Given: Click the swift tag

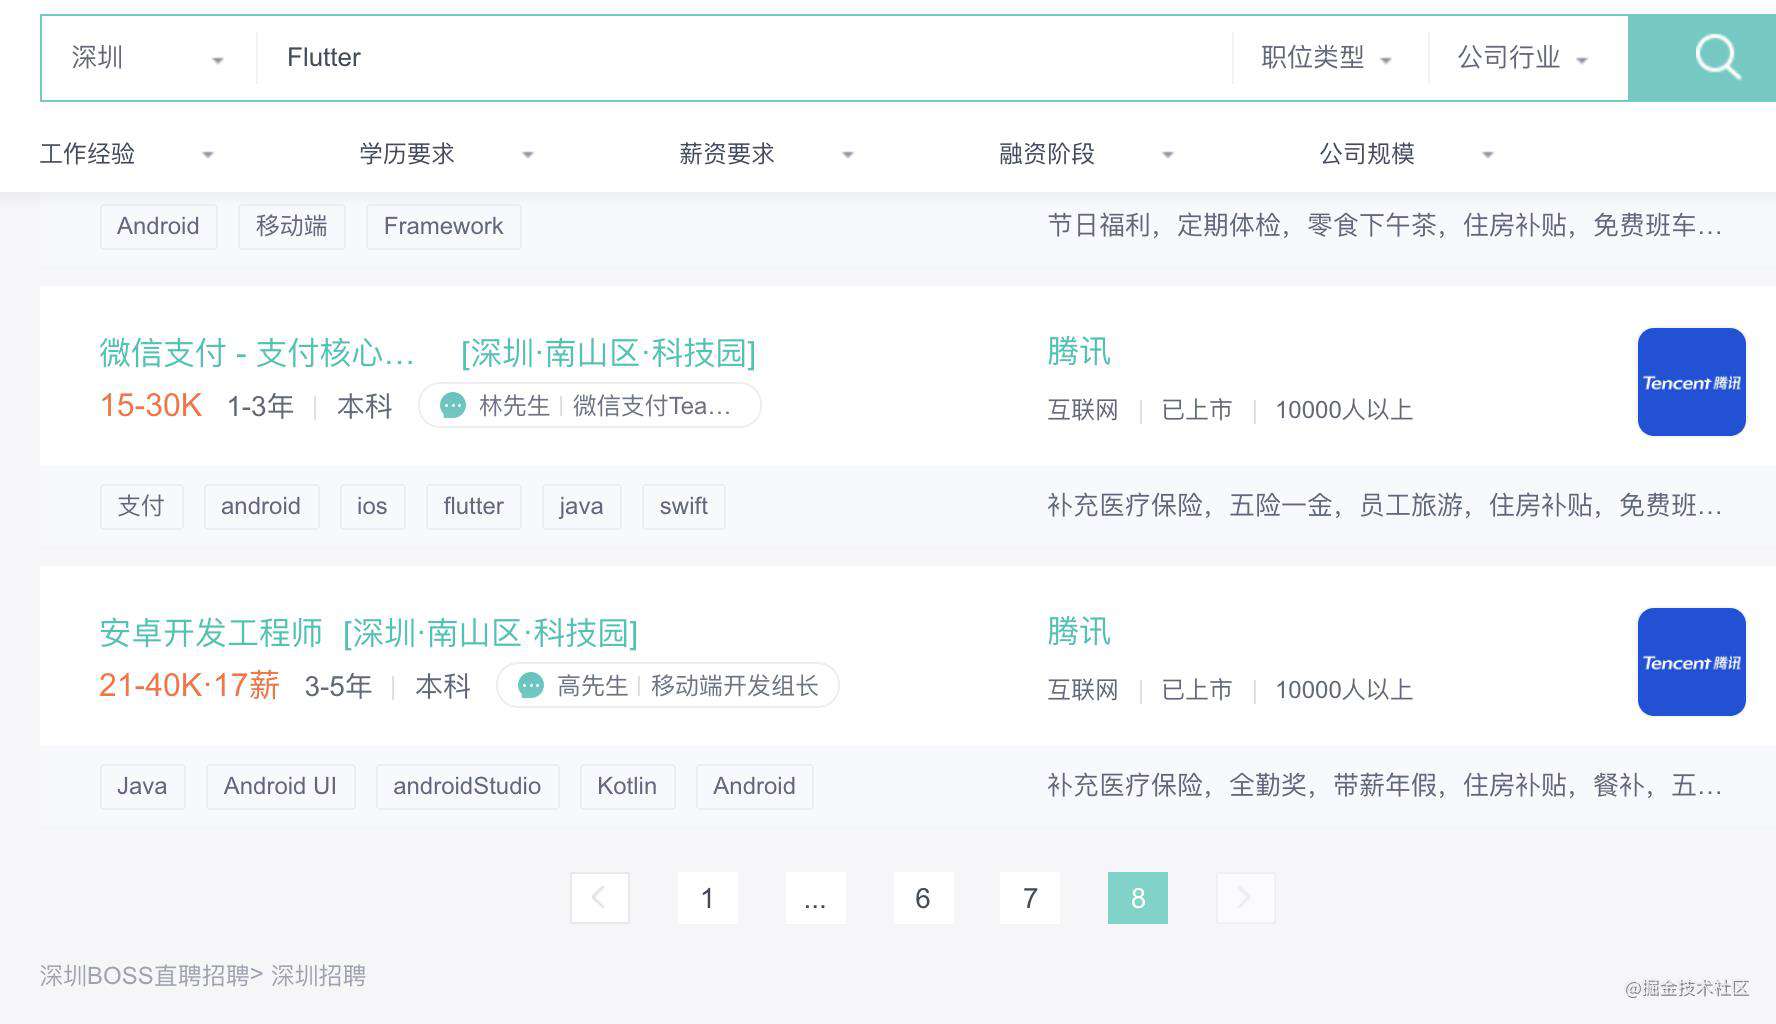Looking at the screenshot, I should [684, 506].
